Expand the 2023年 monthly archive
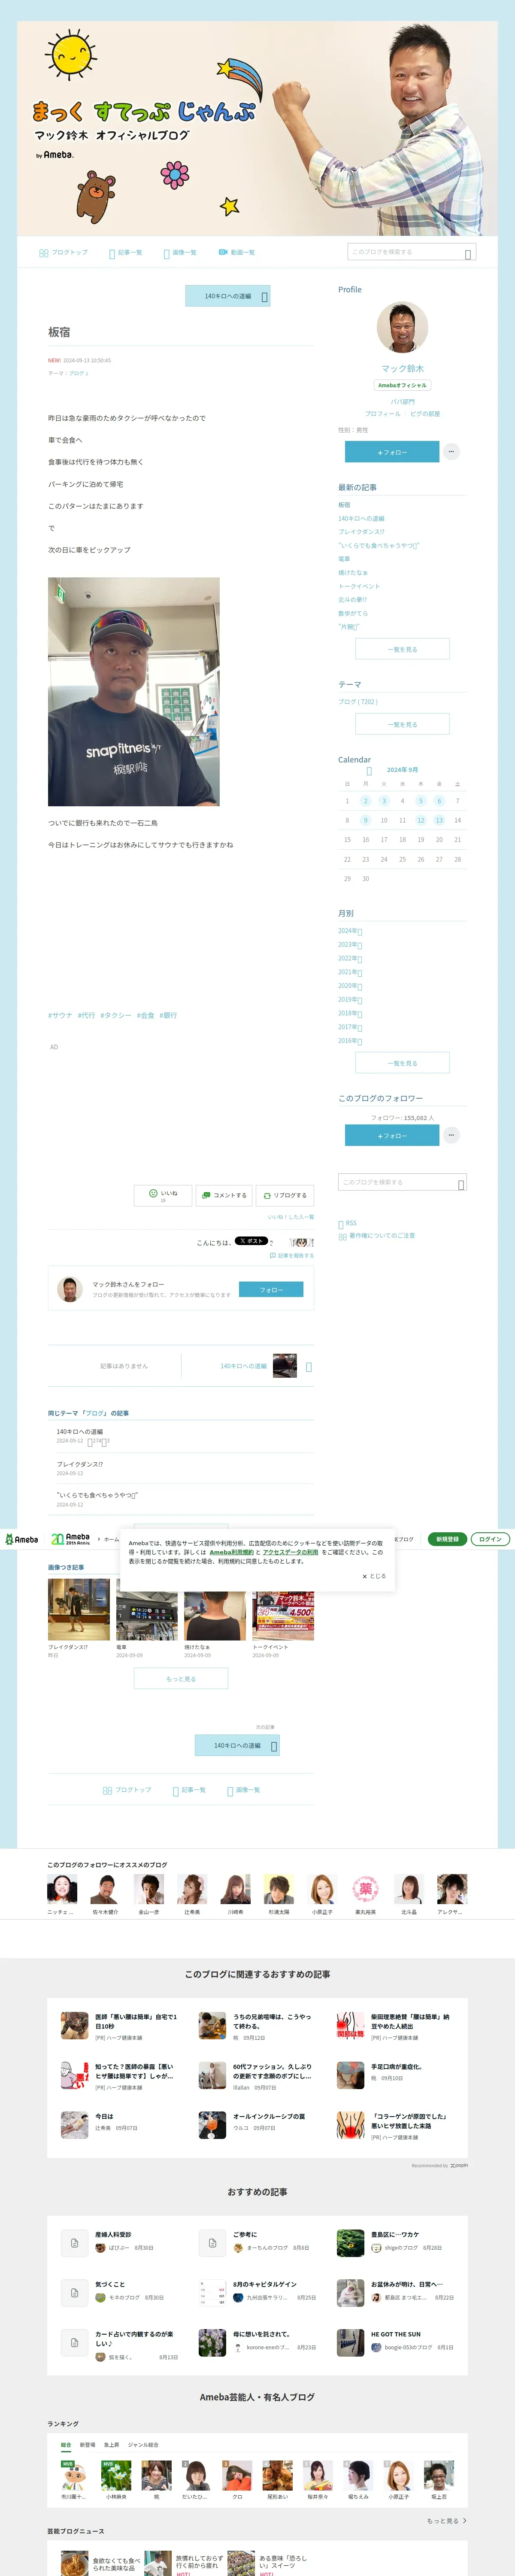515x2576 pixels. pos(350,944)
